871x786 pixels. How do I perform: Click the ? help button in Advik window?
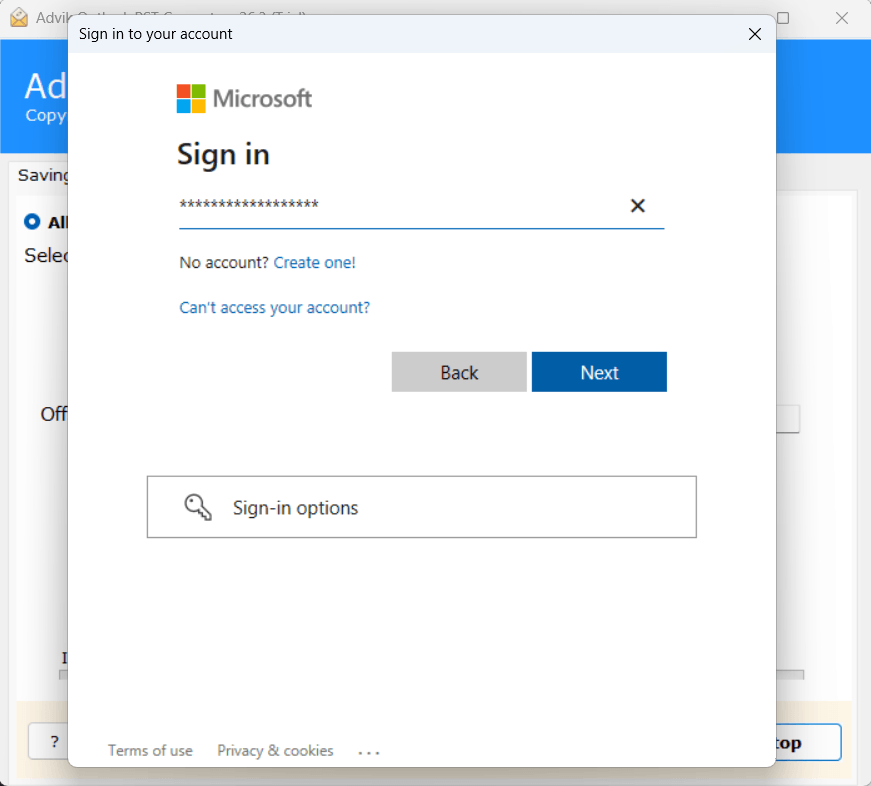[x=48, y=741]
